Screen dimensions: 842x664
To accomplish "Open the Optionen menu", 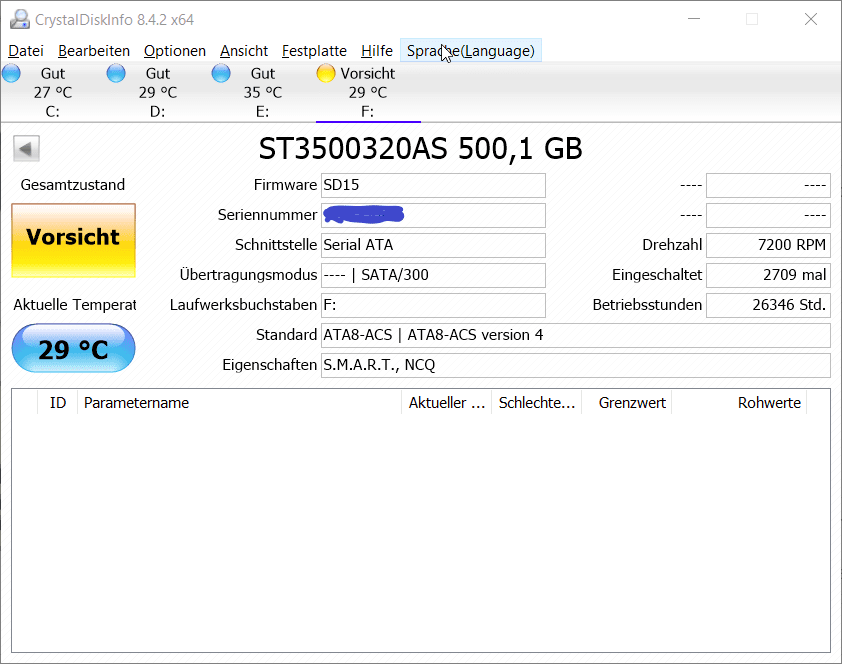I will [x=175, y=51].
